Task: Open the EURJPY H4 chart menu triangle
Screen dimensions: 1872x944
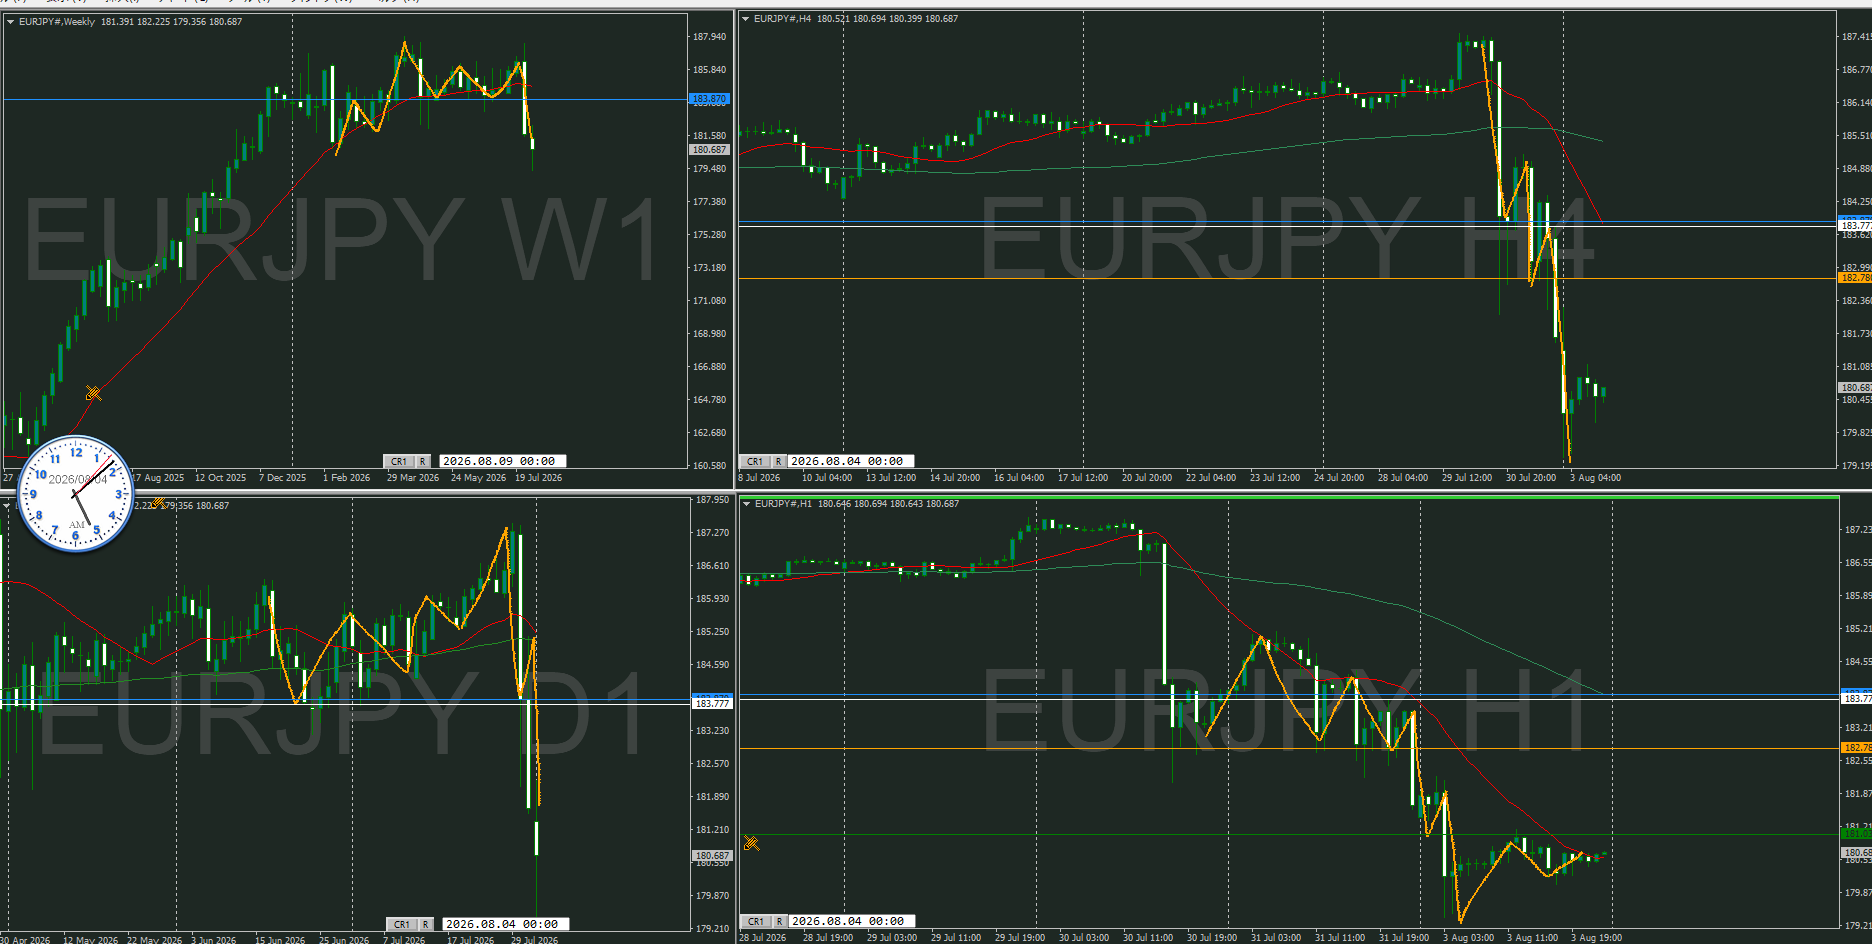Action: (x=746, y=18)
